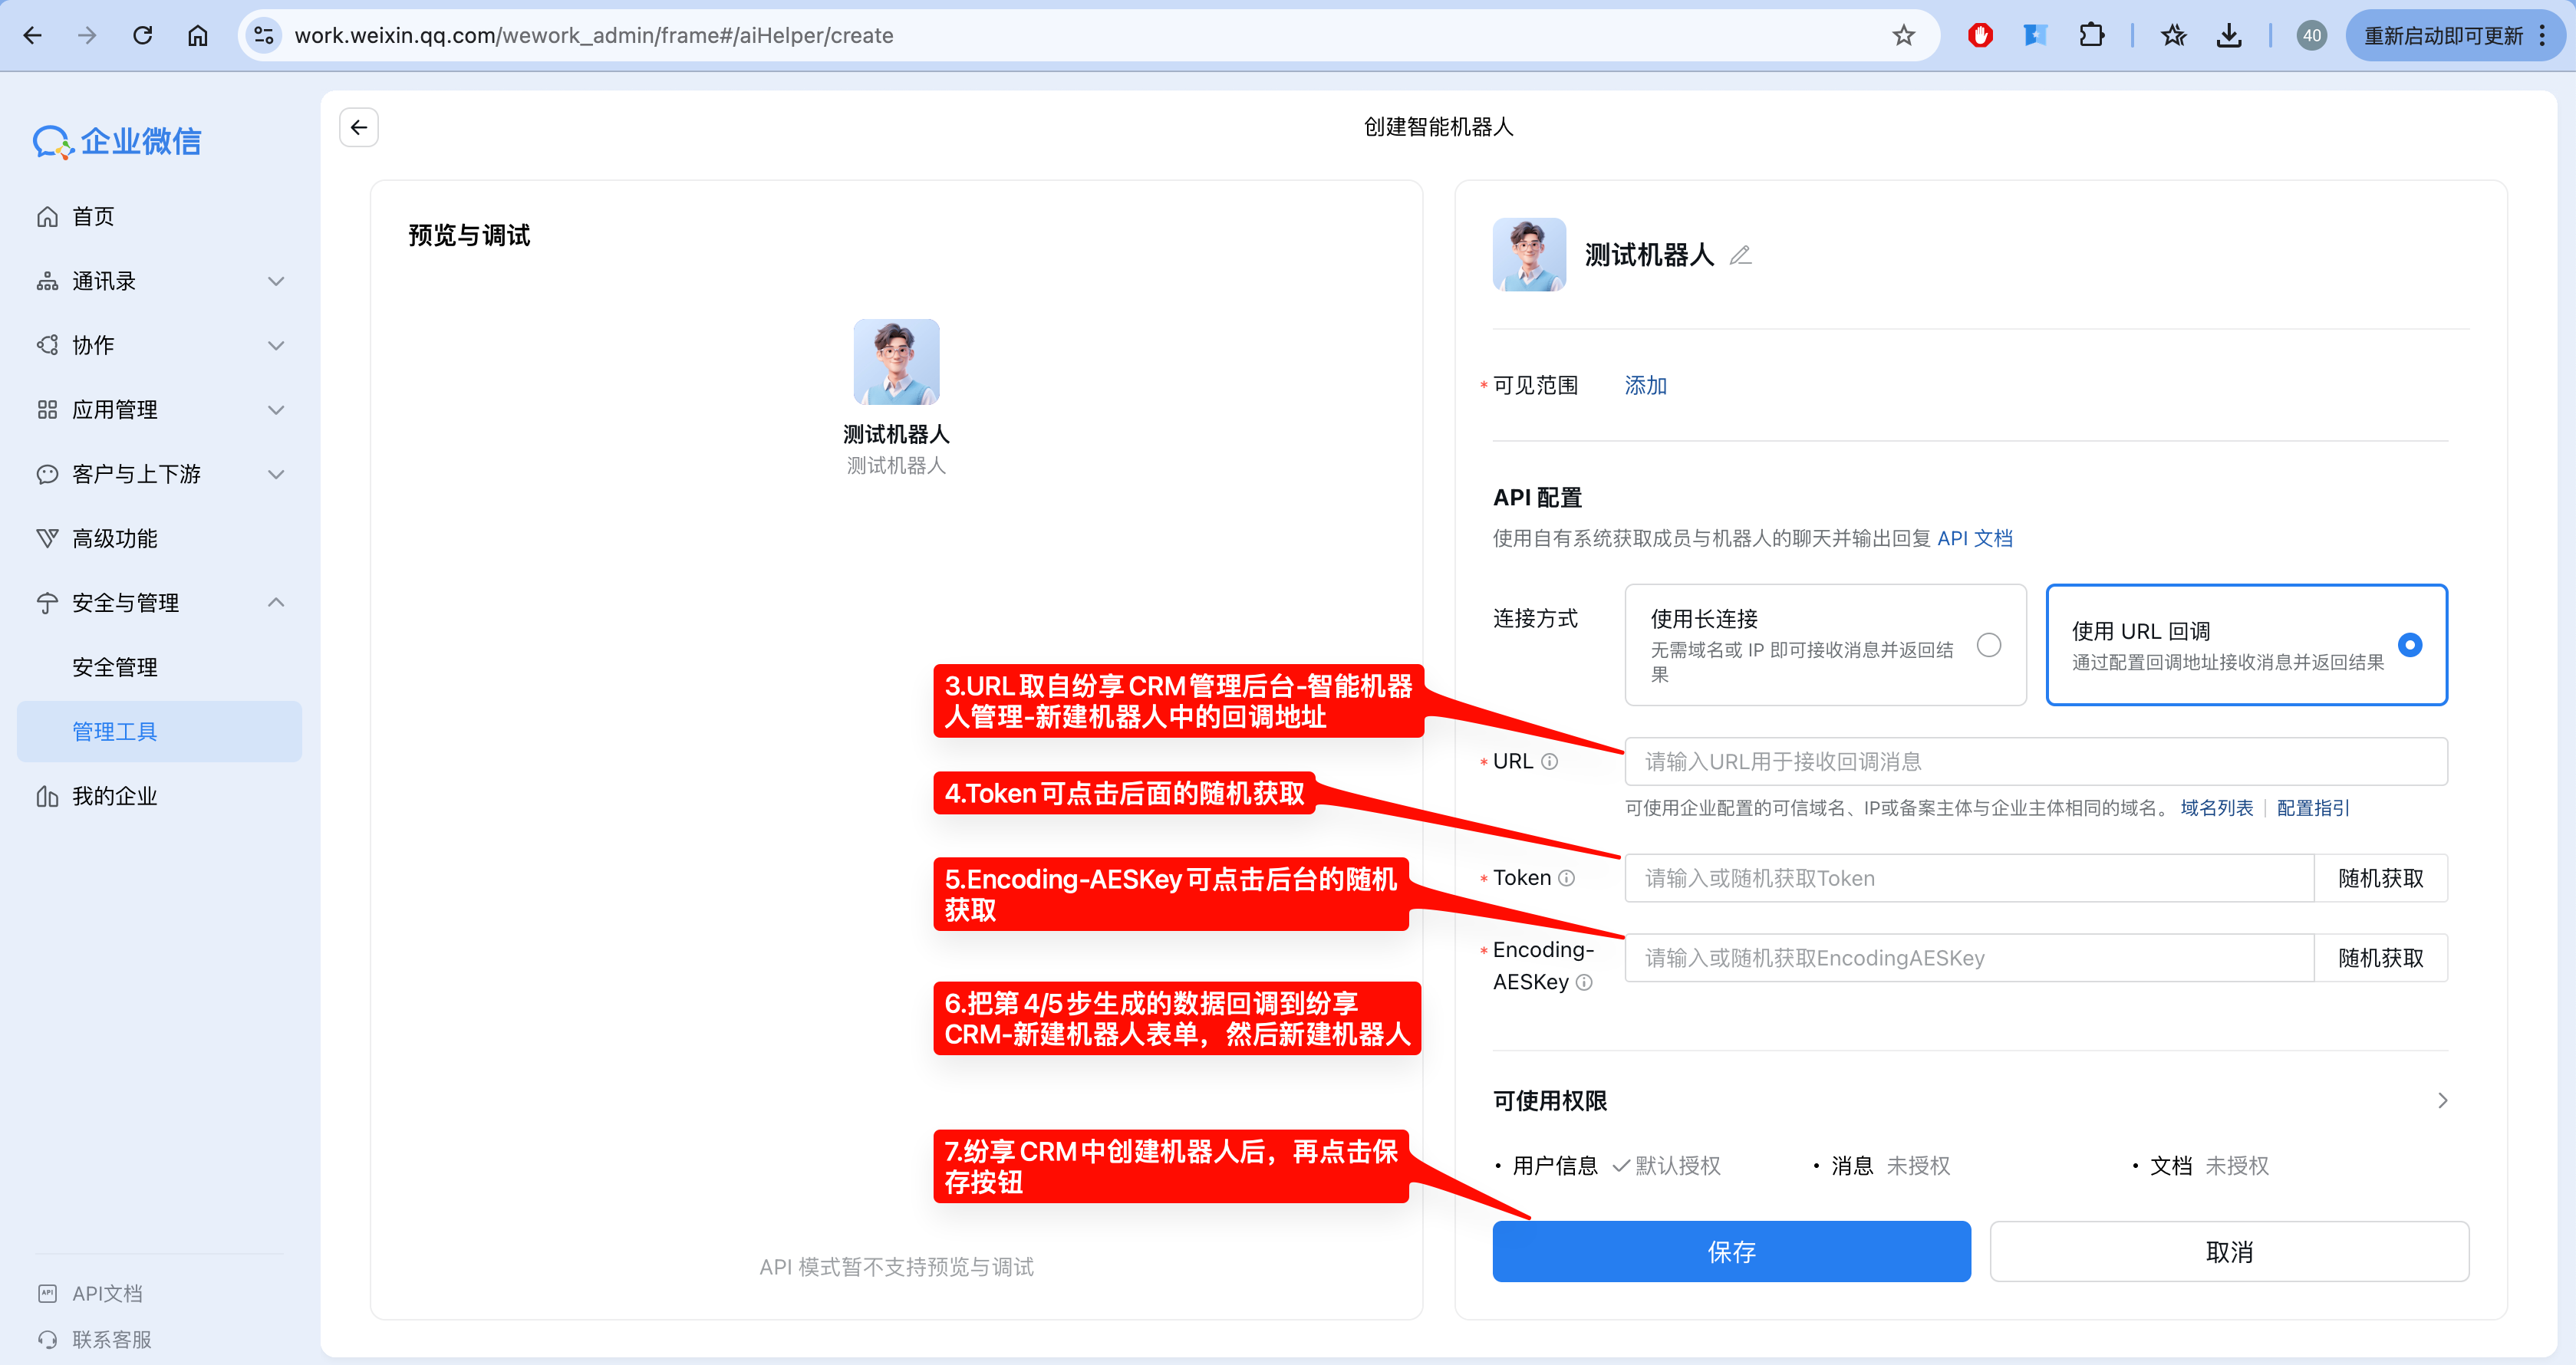Click the info icon beside Encoding-AESKey

(x=1584, y=982)
